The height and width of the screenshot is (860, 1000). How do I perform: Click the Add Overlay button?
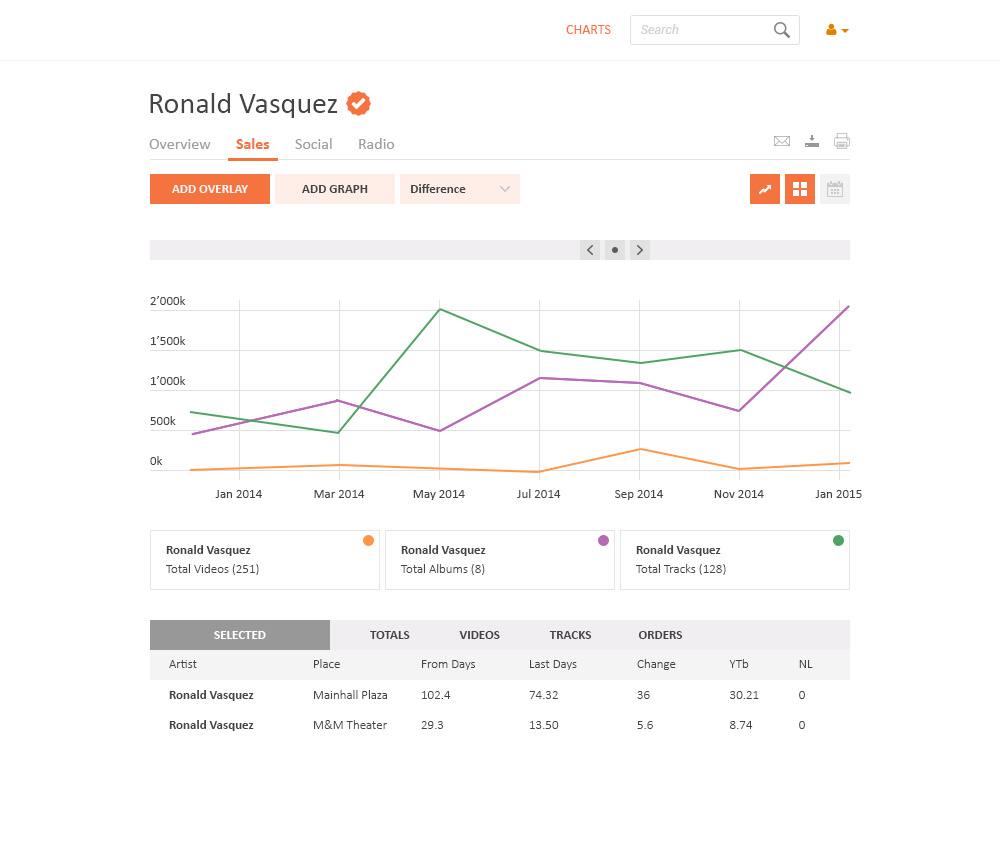pos(210,189)
